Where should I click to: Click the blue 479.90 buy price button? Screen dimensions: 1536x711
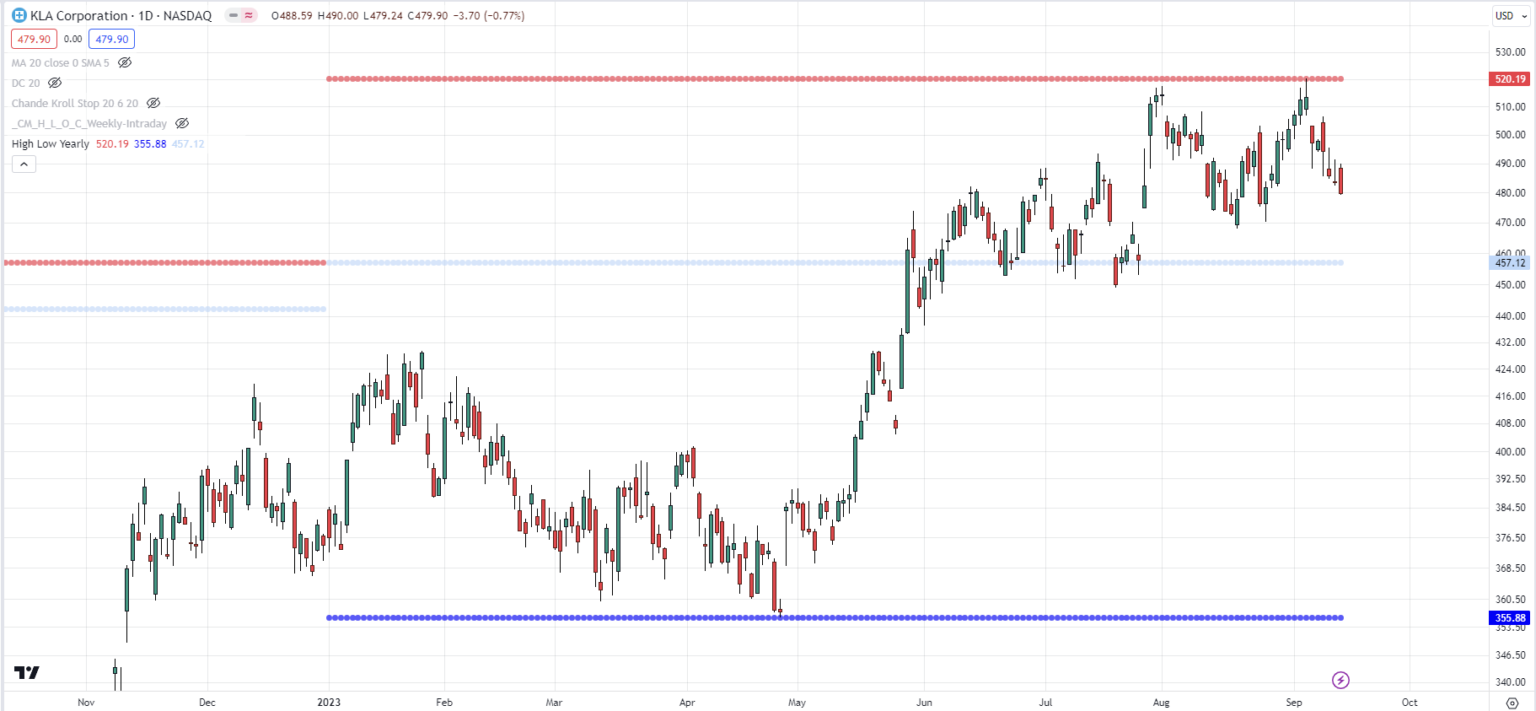click(111, 38)
